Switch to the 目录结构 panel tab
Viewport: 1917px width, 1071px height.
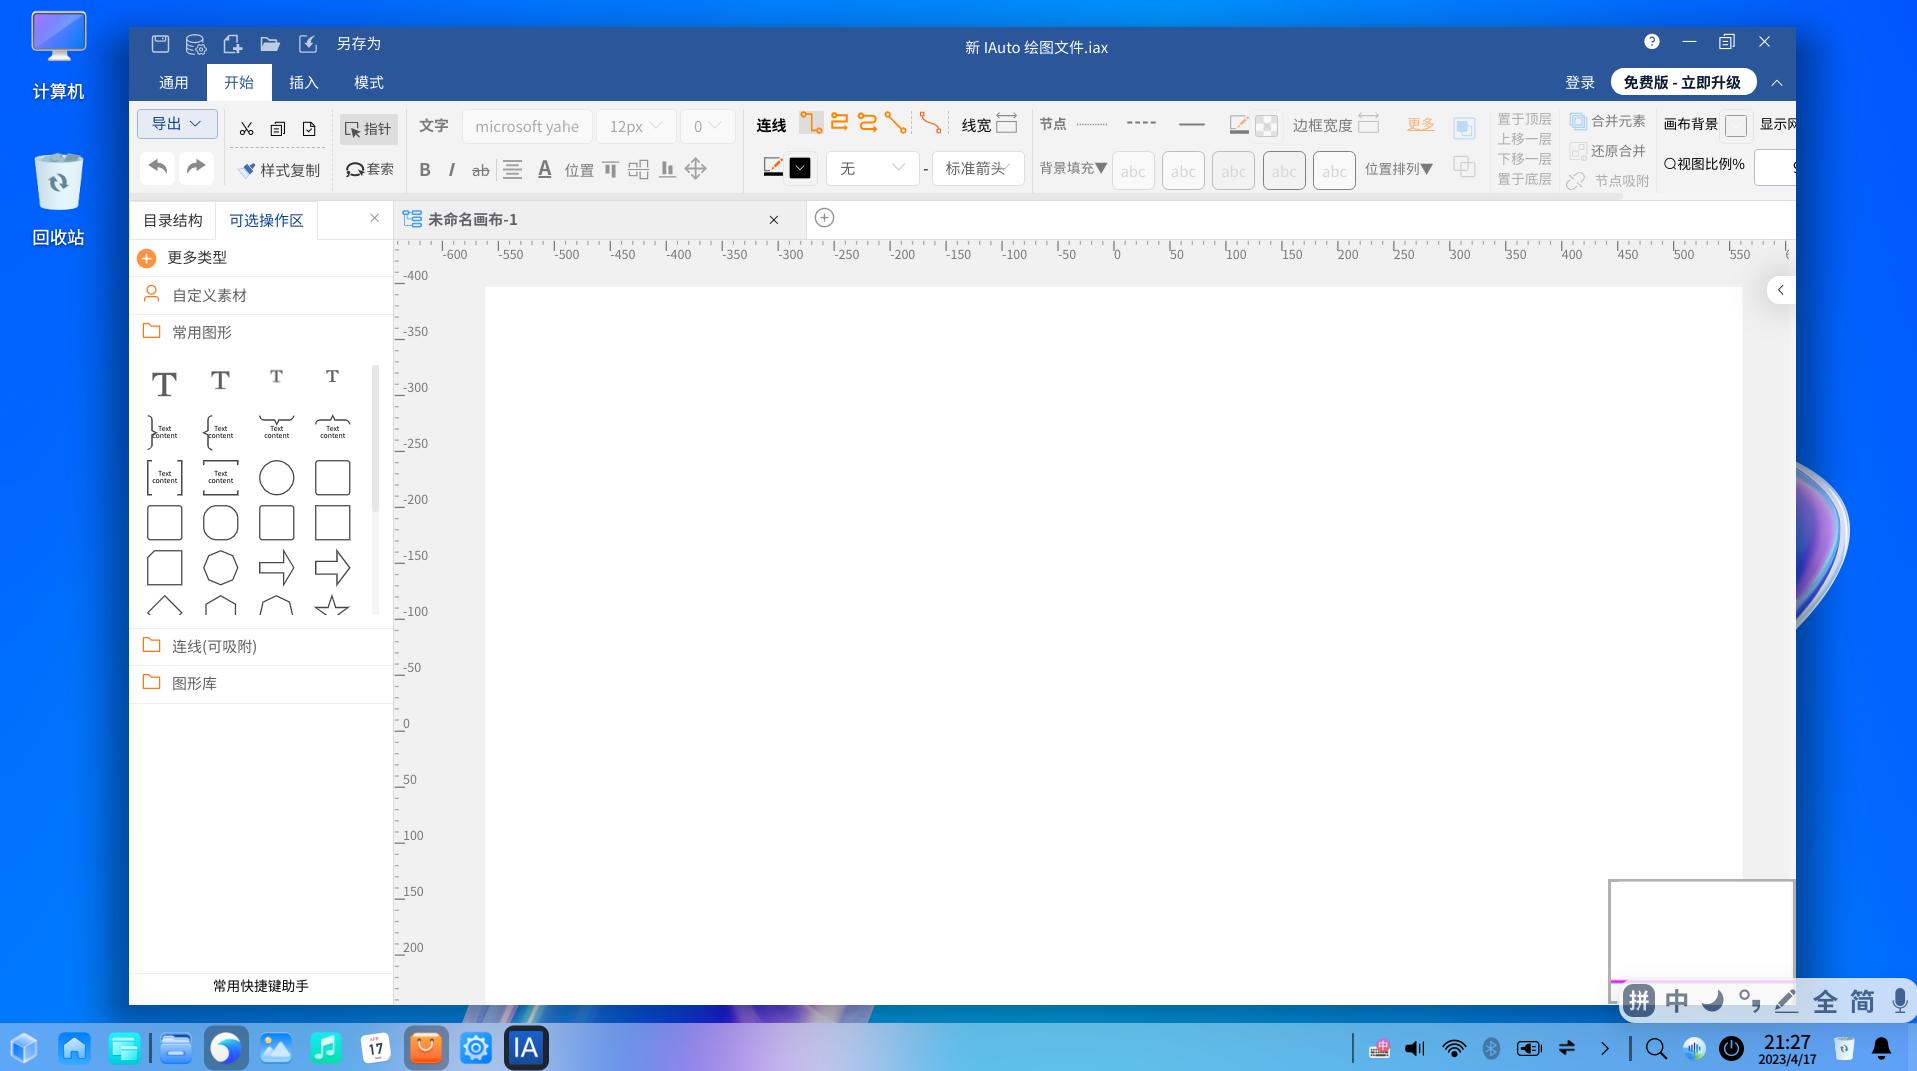172,220
